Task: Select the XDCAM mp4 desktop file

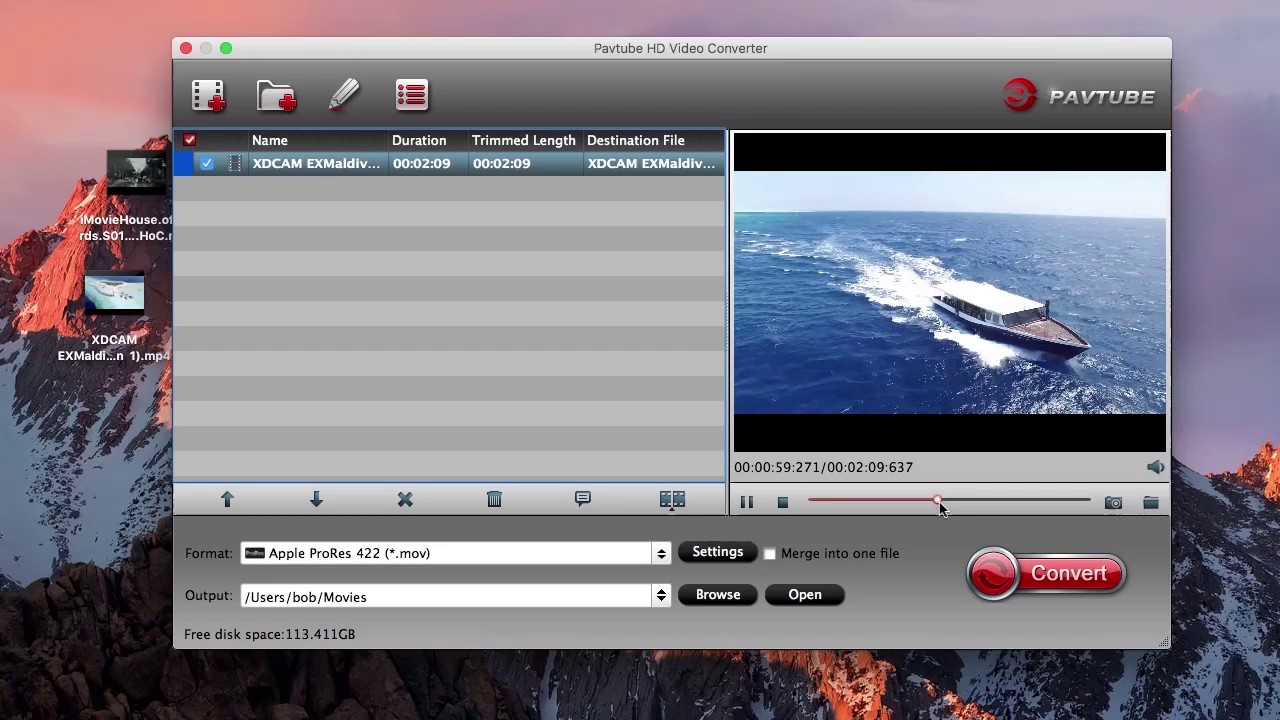Action: [114, 318]
